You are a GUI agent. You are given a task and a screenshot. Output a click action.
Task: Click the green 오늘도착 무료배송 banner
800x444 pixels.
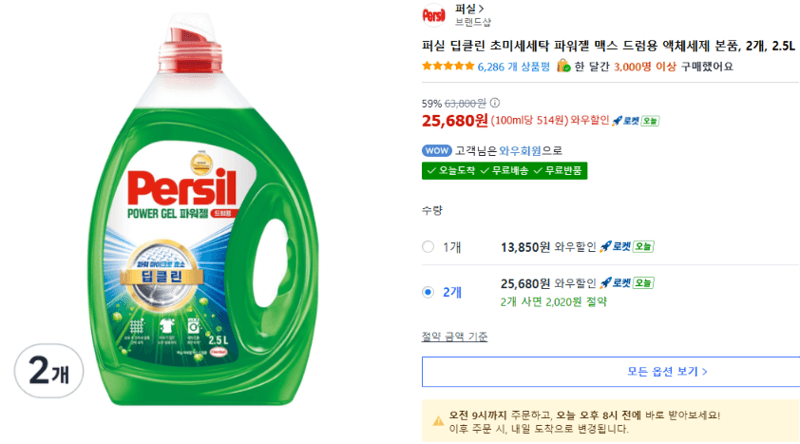click(505, 170)
